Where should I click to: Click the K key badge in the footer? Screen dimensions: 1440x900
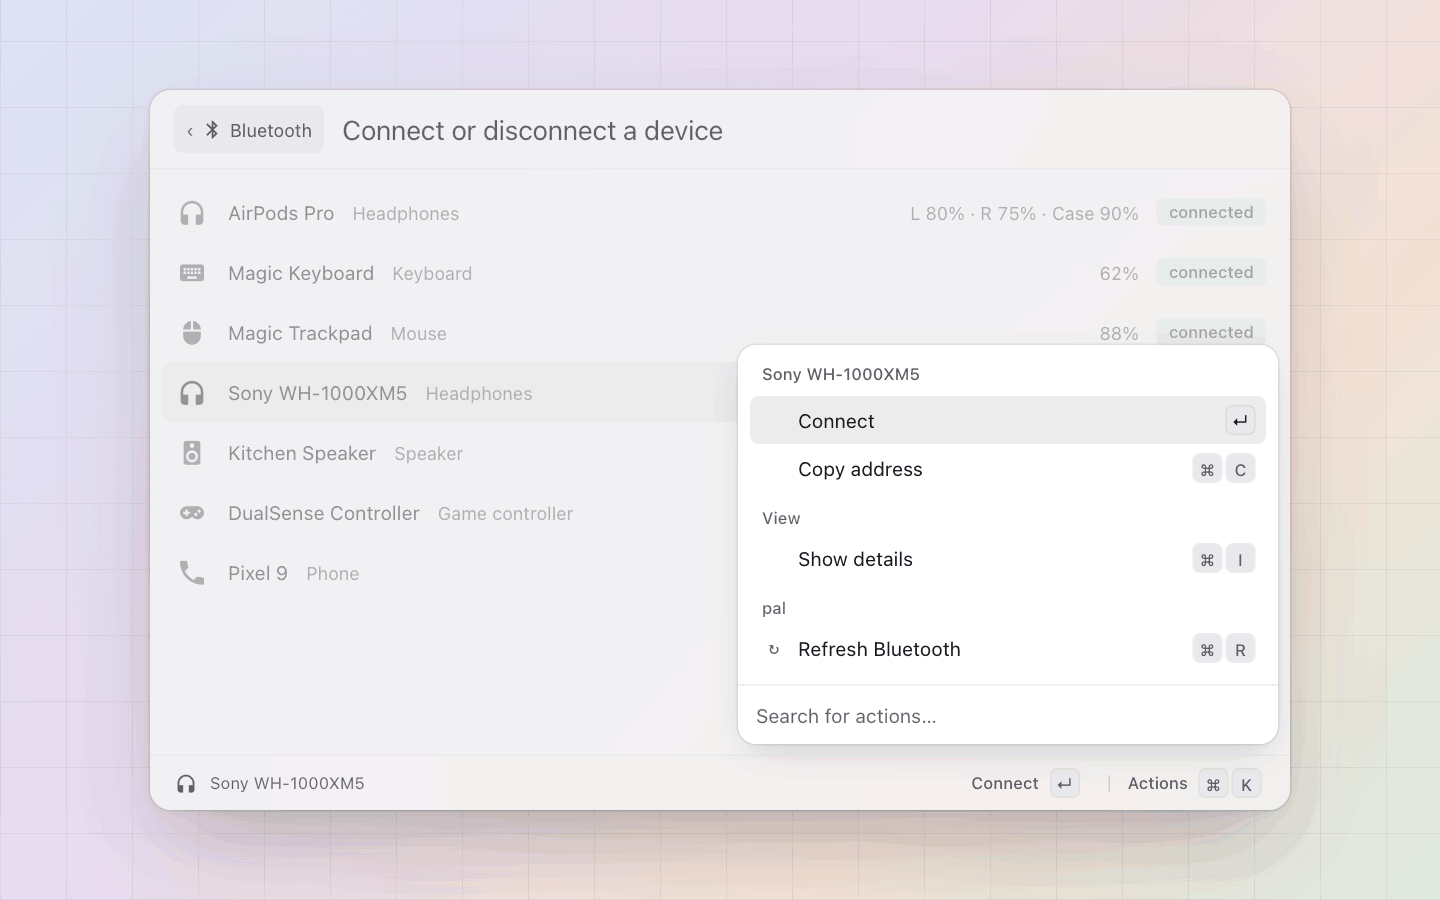tap(1246, 784)
